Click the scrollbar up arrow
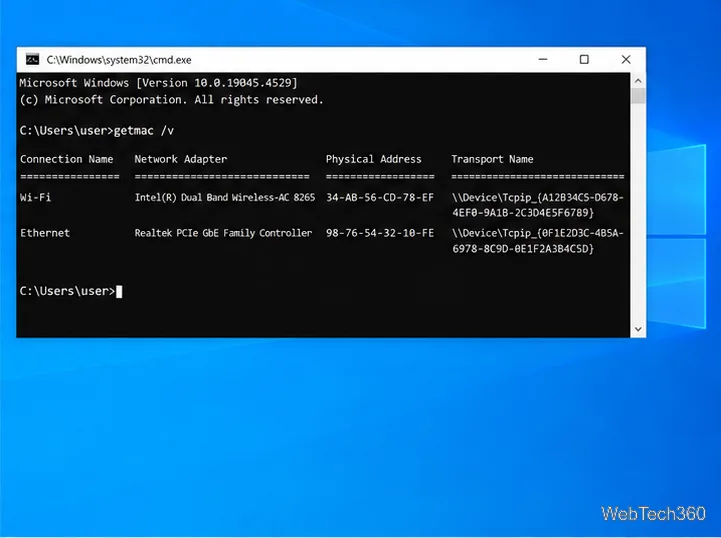Image resolution: width=721 pixels, height=538 pixels. coord(638,81)
